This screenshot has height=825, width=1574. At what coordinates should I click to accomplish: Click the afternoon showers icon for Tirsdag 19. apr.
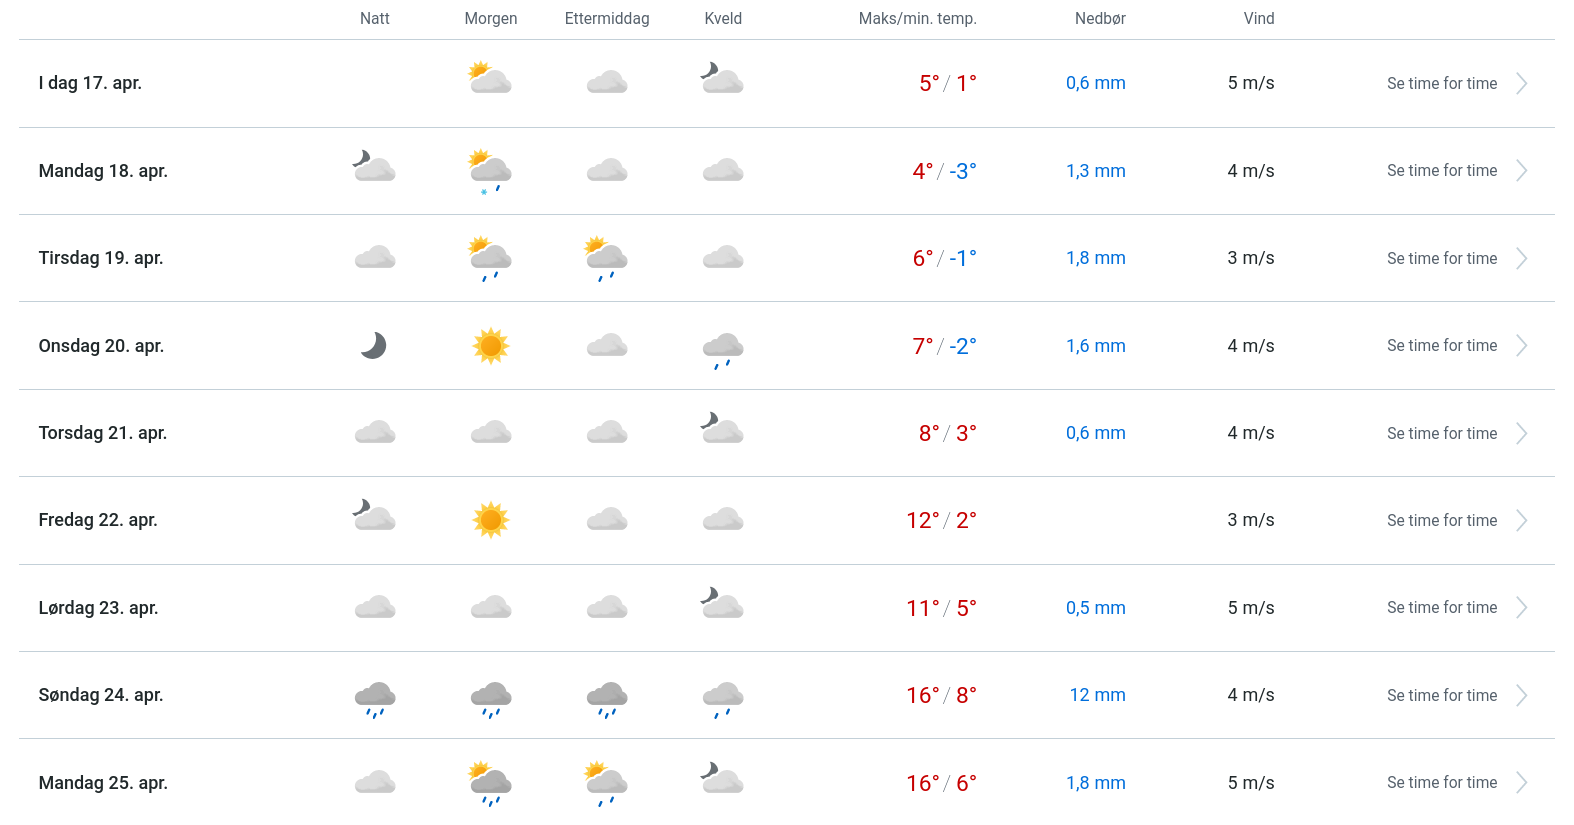606,258
